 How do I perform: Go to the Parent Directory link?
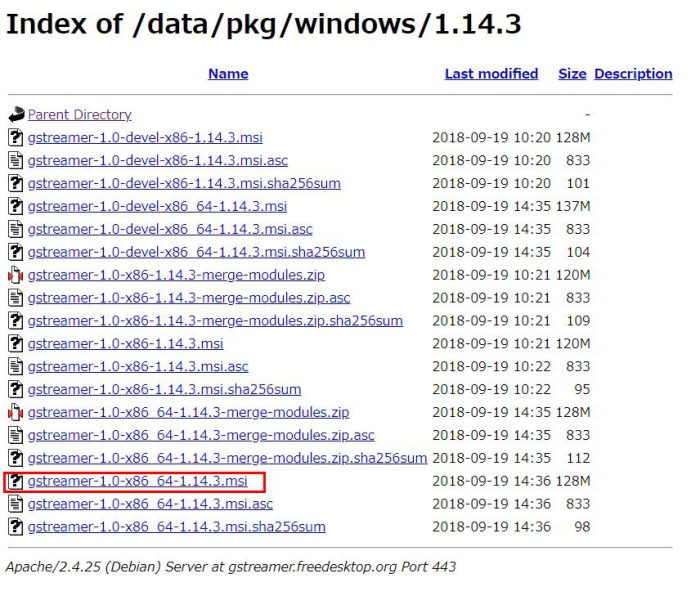(79, 115)
